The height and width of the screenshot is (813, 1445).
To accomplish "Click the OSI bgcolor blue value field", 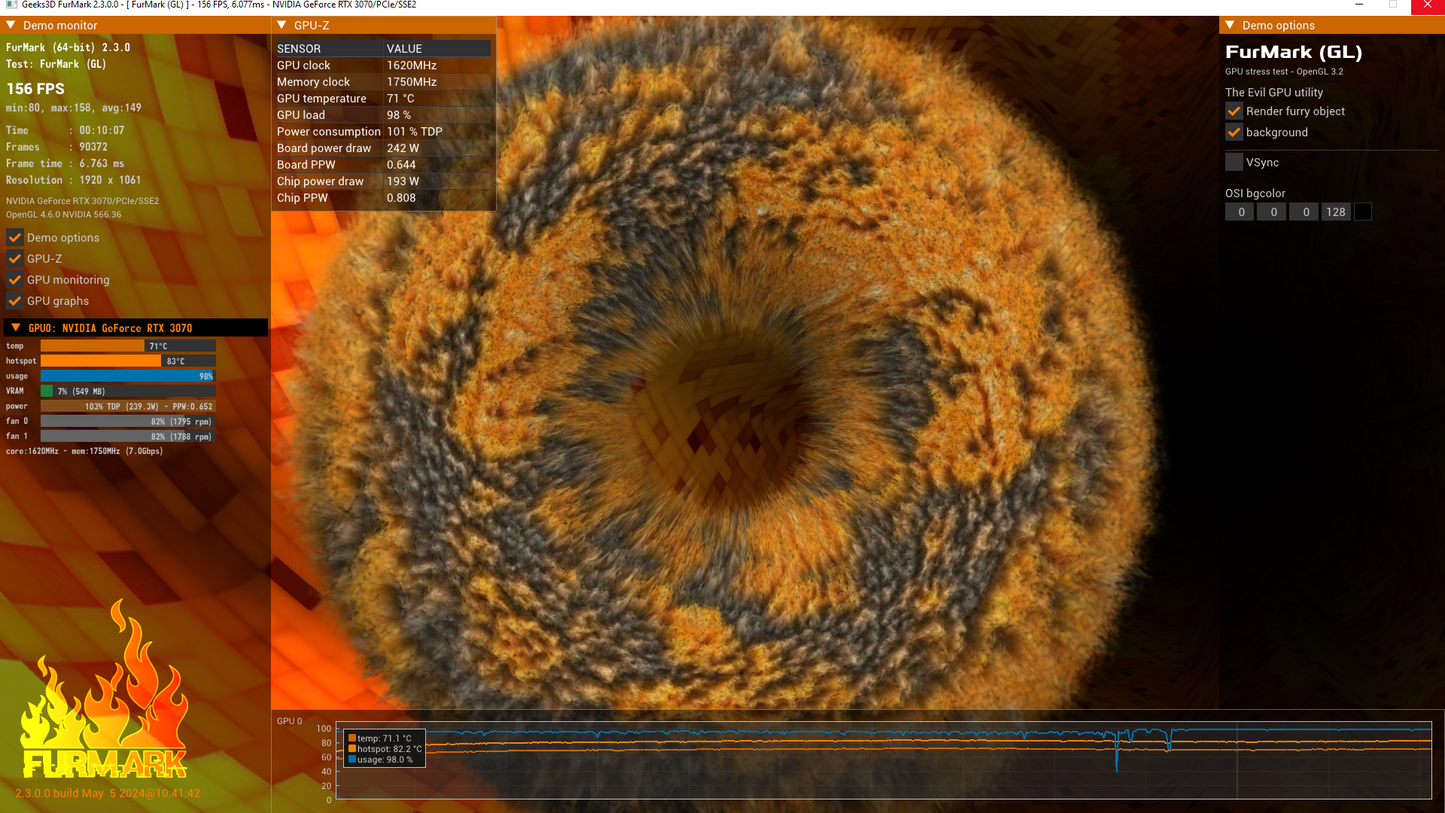I will [1304, 212].
